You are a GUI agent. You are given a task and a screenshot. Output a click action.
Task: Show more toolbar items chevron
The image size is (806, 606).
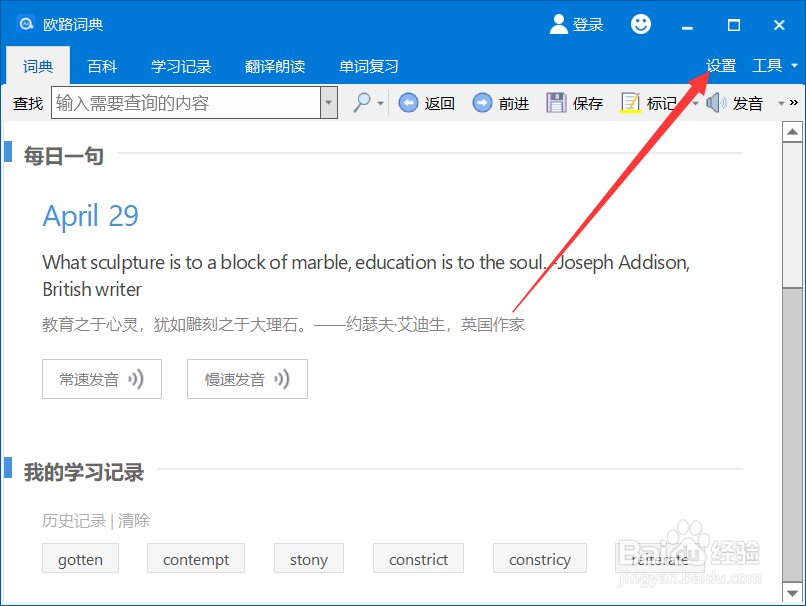pyautogui.click(x=794, y=103)
